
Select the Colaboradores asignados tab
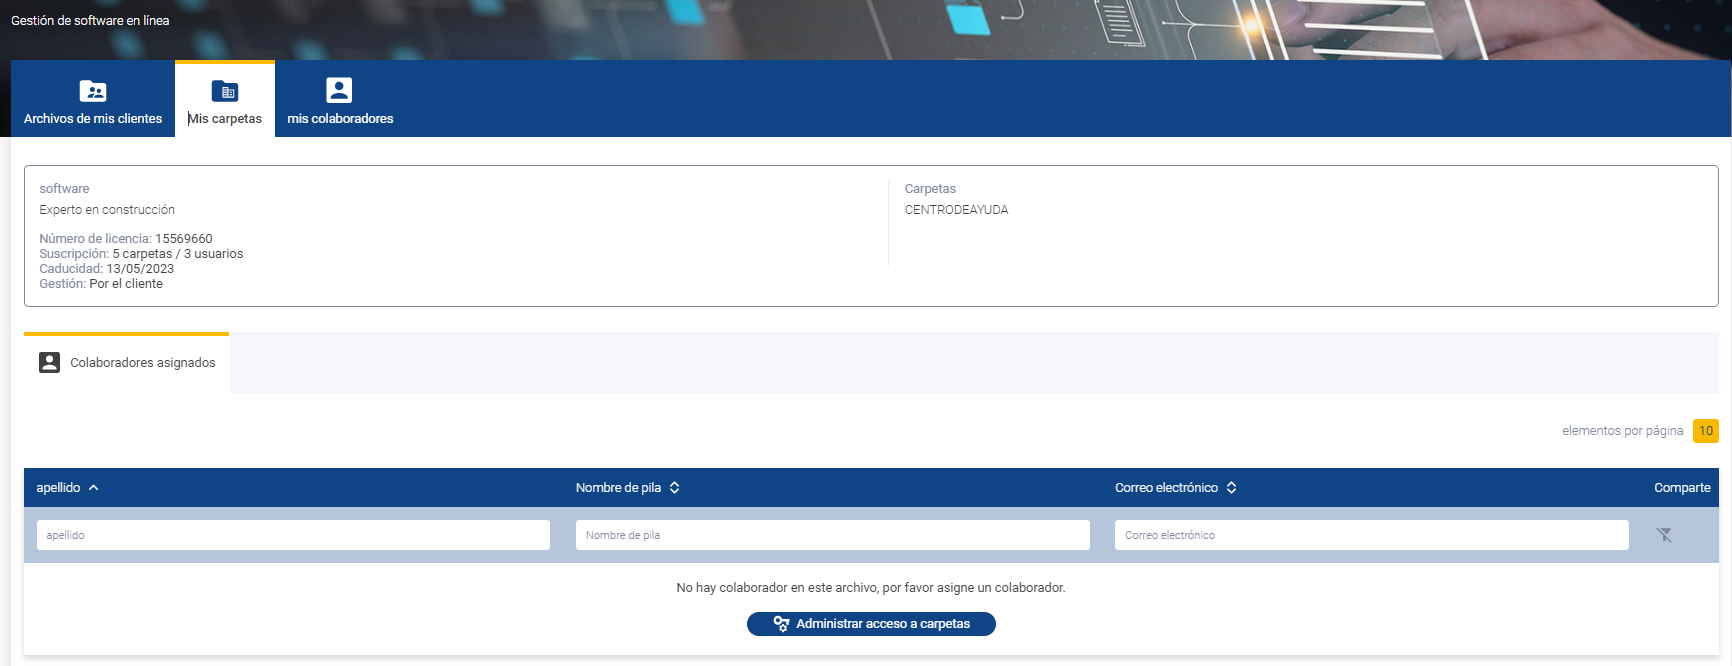click(x=126, y=363)
